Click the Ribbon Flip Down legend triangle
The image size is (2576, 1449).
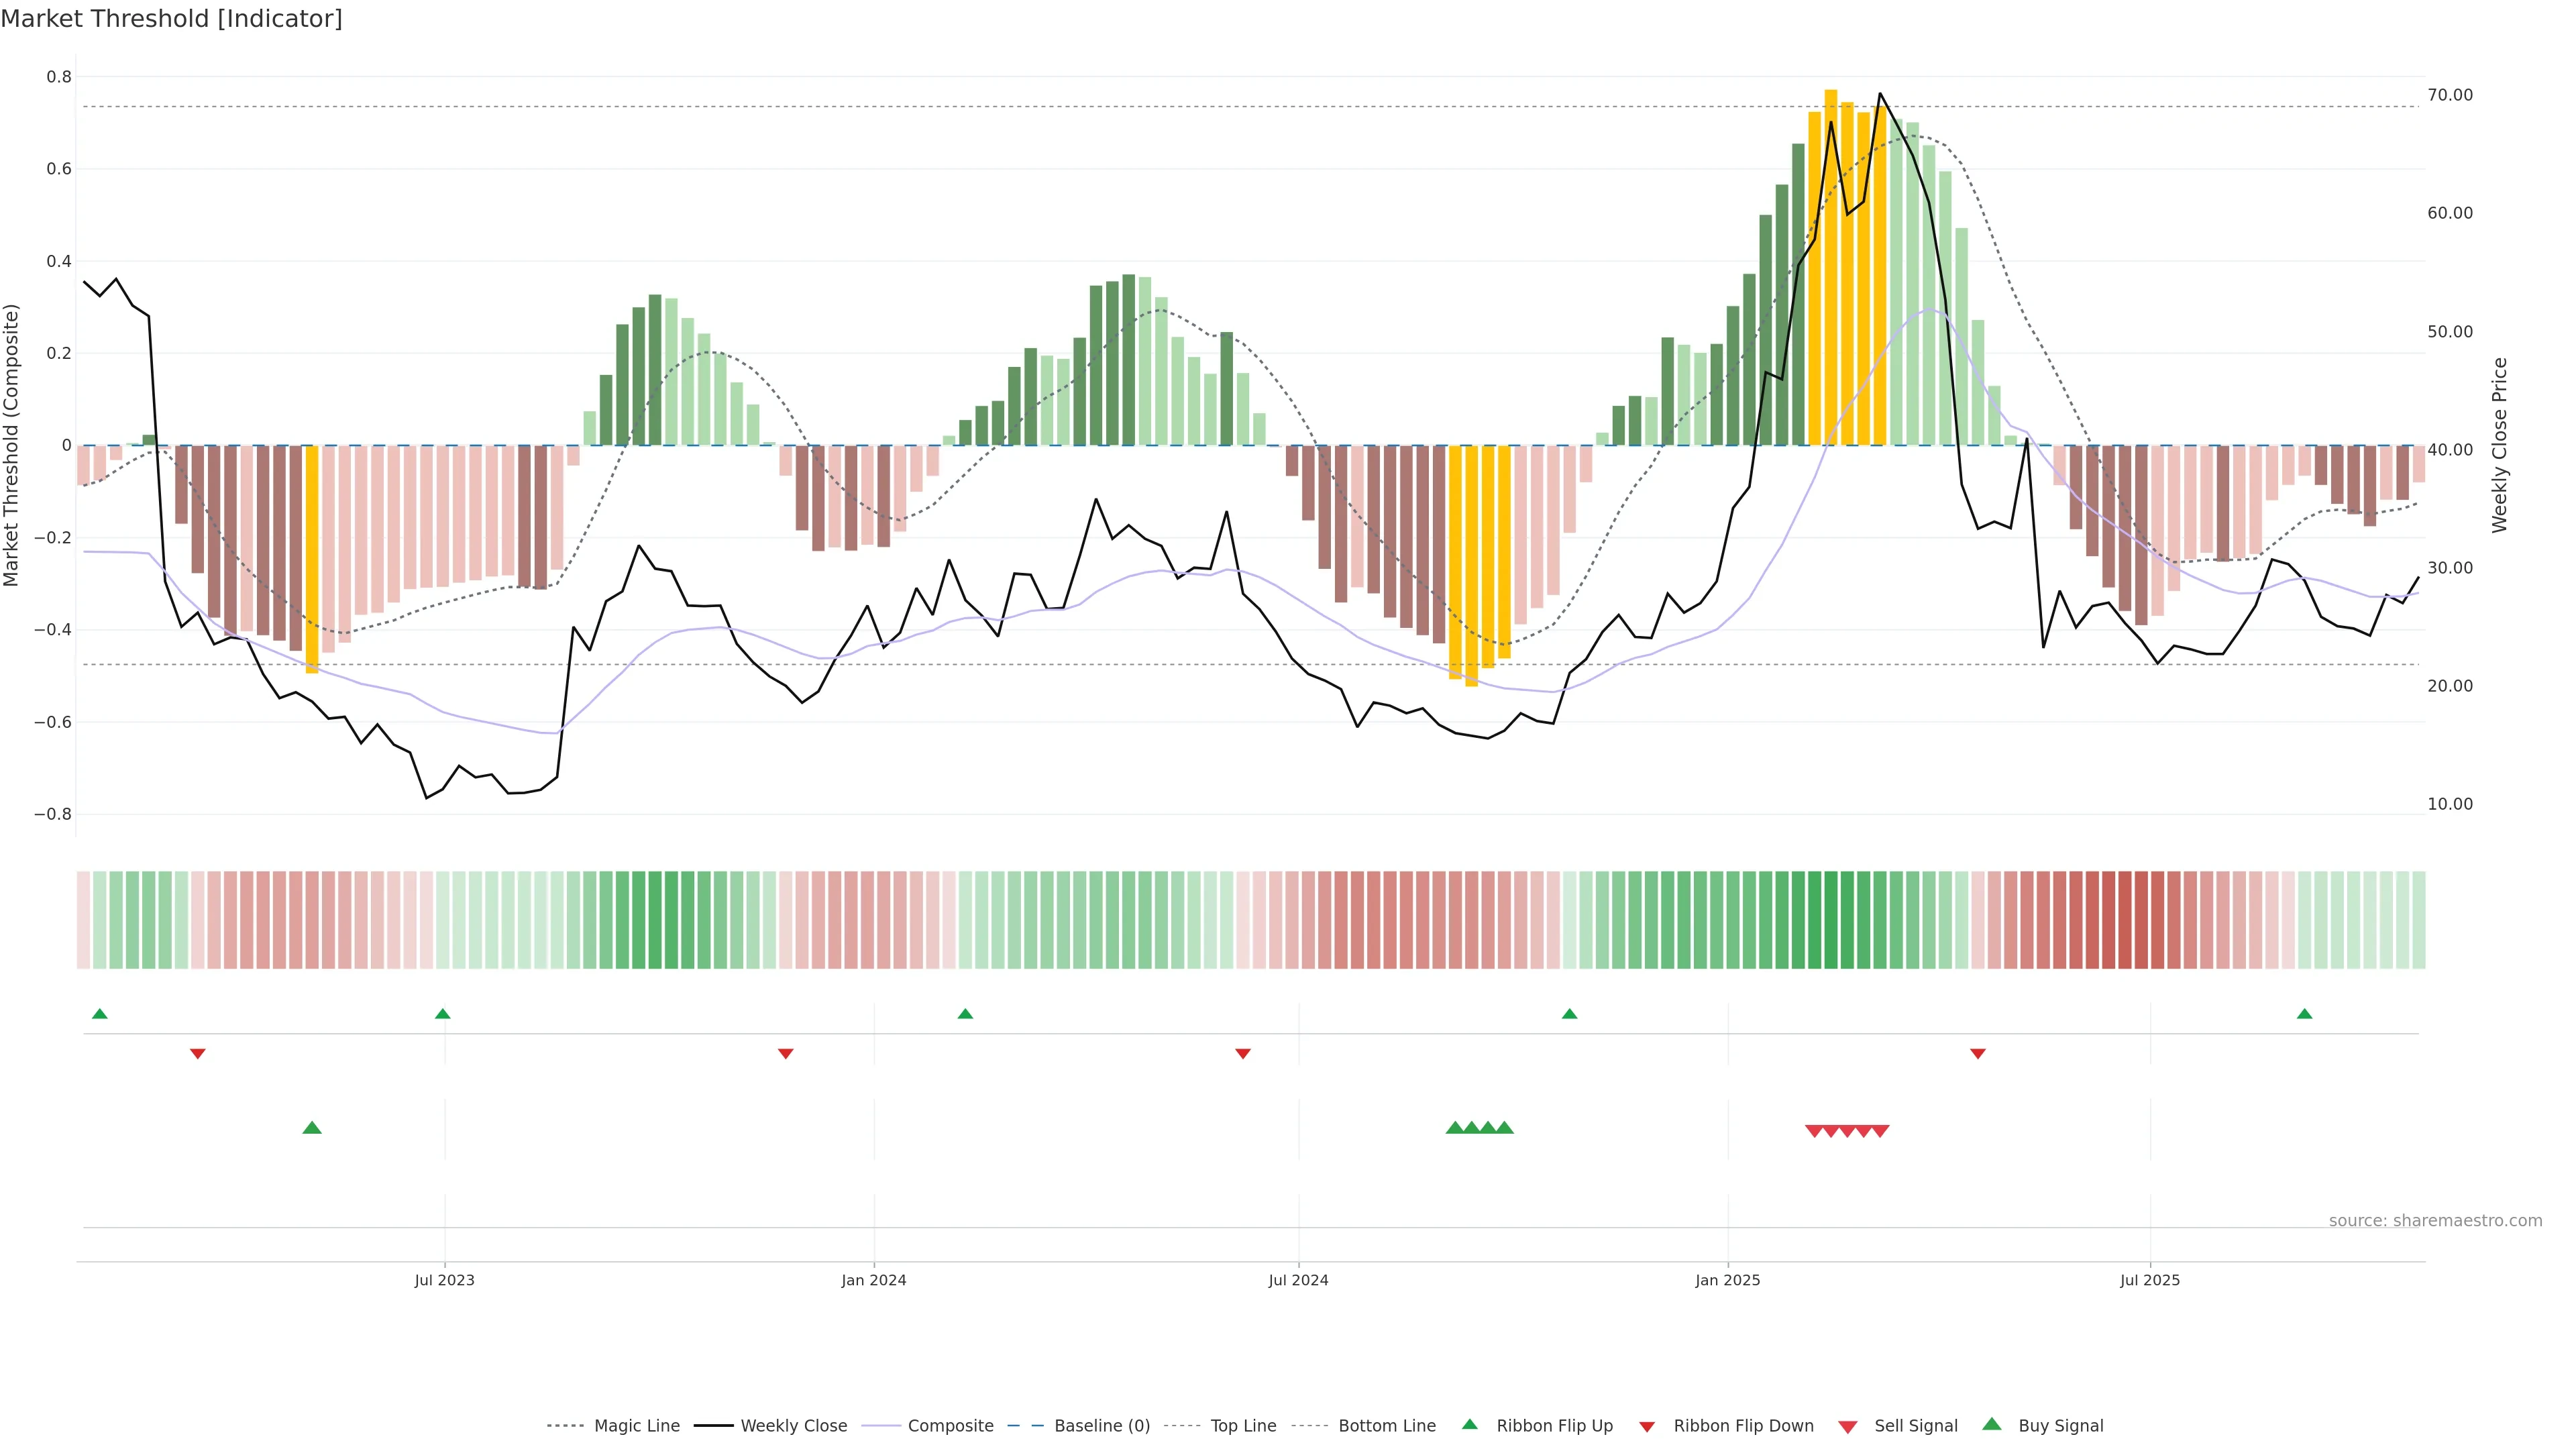tap(1647, 1427)
